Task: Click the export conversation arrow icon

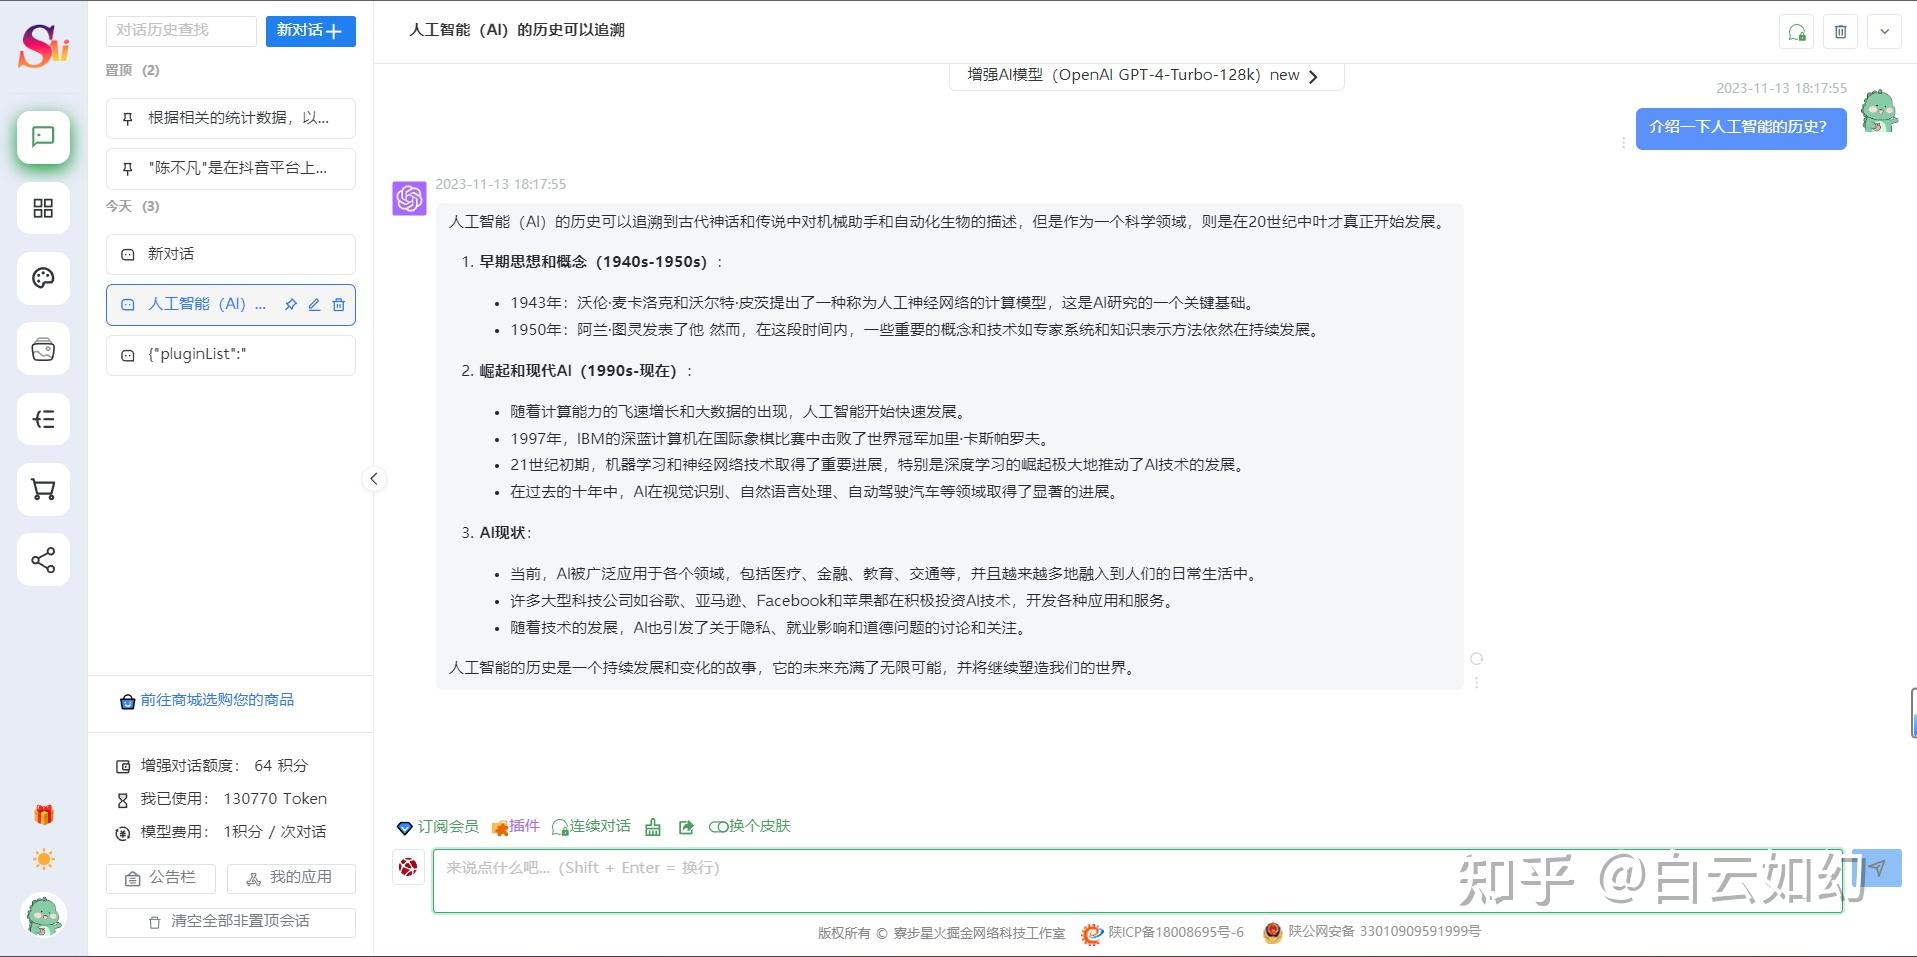Action: [686, 827]
